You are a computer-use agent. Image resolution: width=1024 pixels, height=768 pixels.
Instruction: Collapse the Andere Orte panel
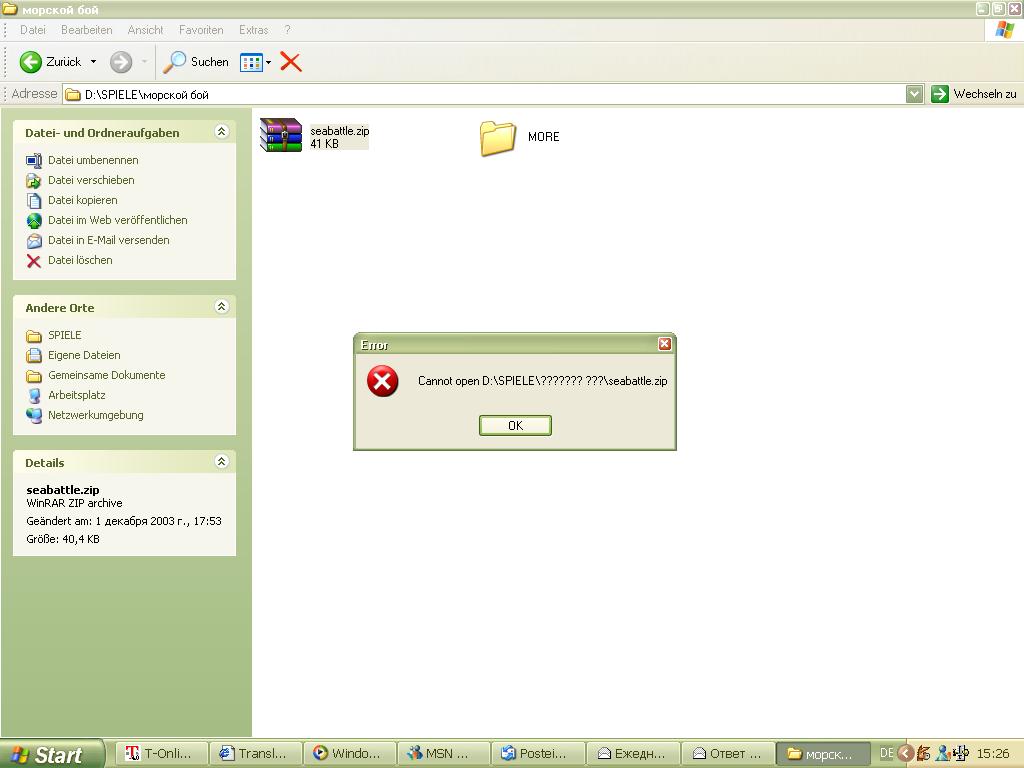[x=221, y=306]
